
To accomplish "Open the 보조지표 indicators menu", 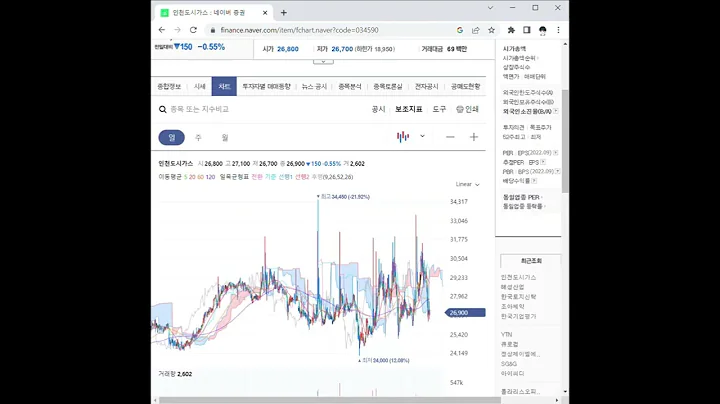I will pos(409,109).
